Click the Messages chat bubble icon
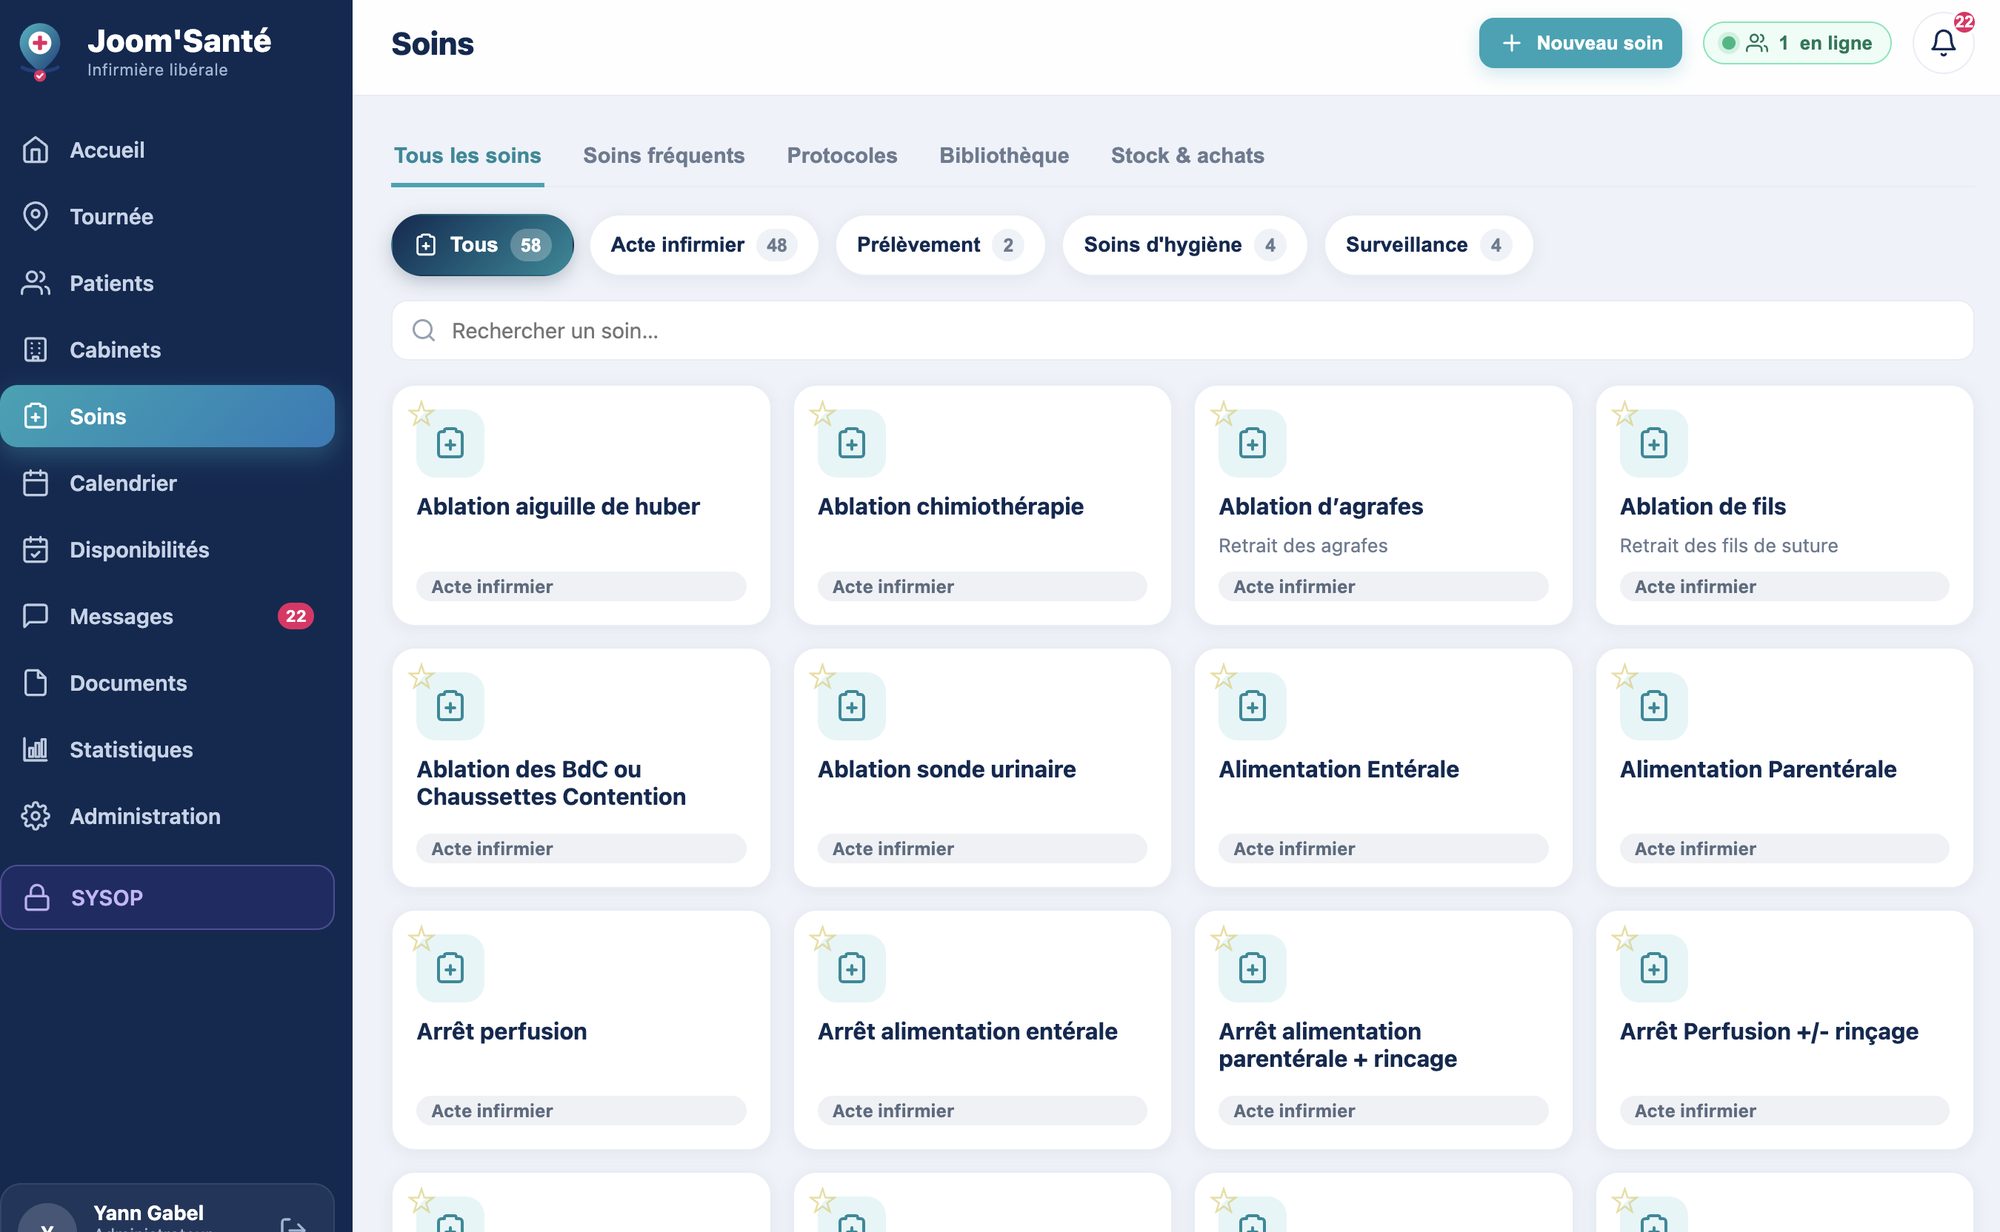 (36, 616)
